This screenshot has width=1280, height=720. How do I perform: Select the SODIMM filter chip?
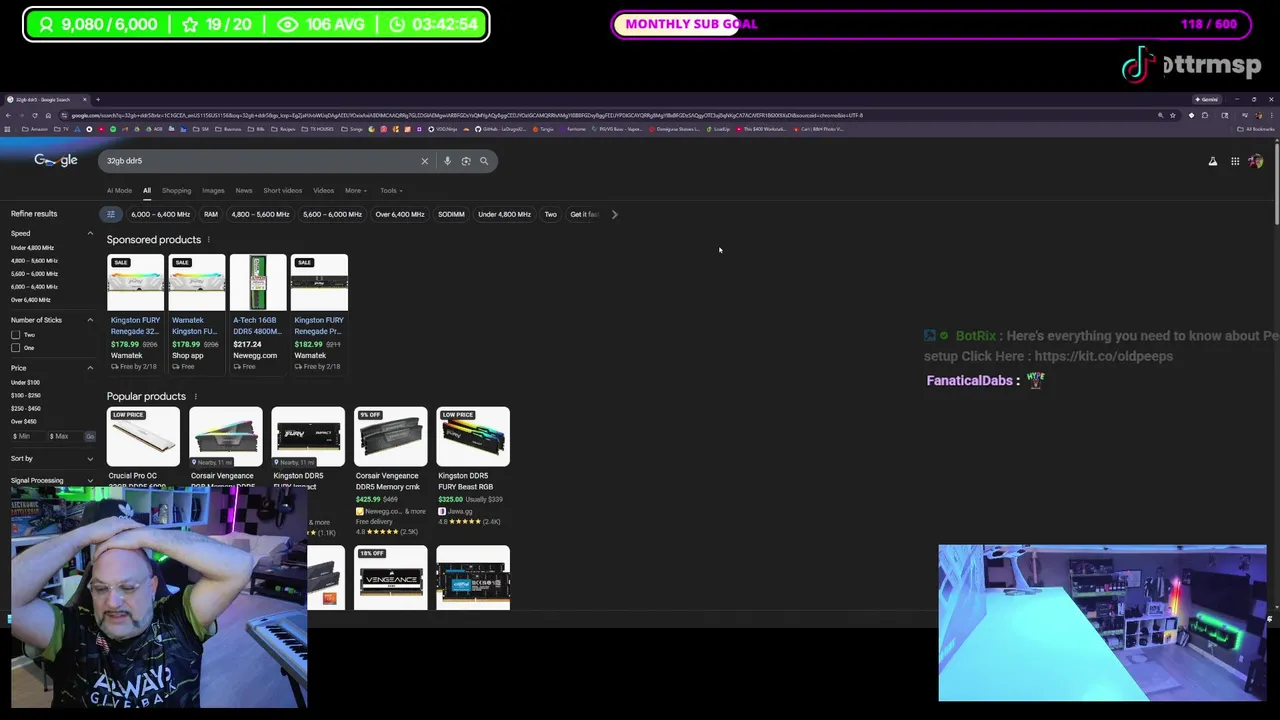451,214
